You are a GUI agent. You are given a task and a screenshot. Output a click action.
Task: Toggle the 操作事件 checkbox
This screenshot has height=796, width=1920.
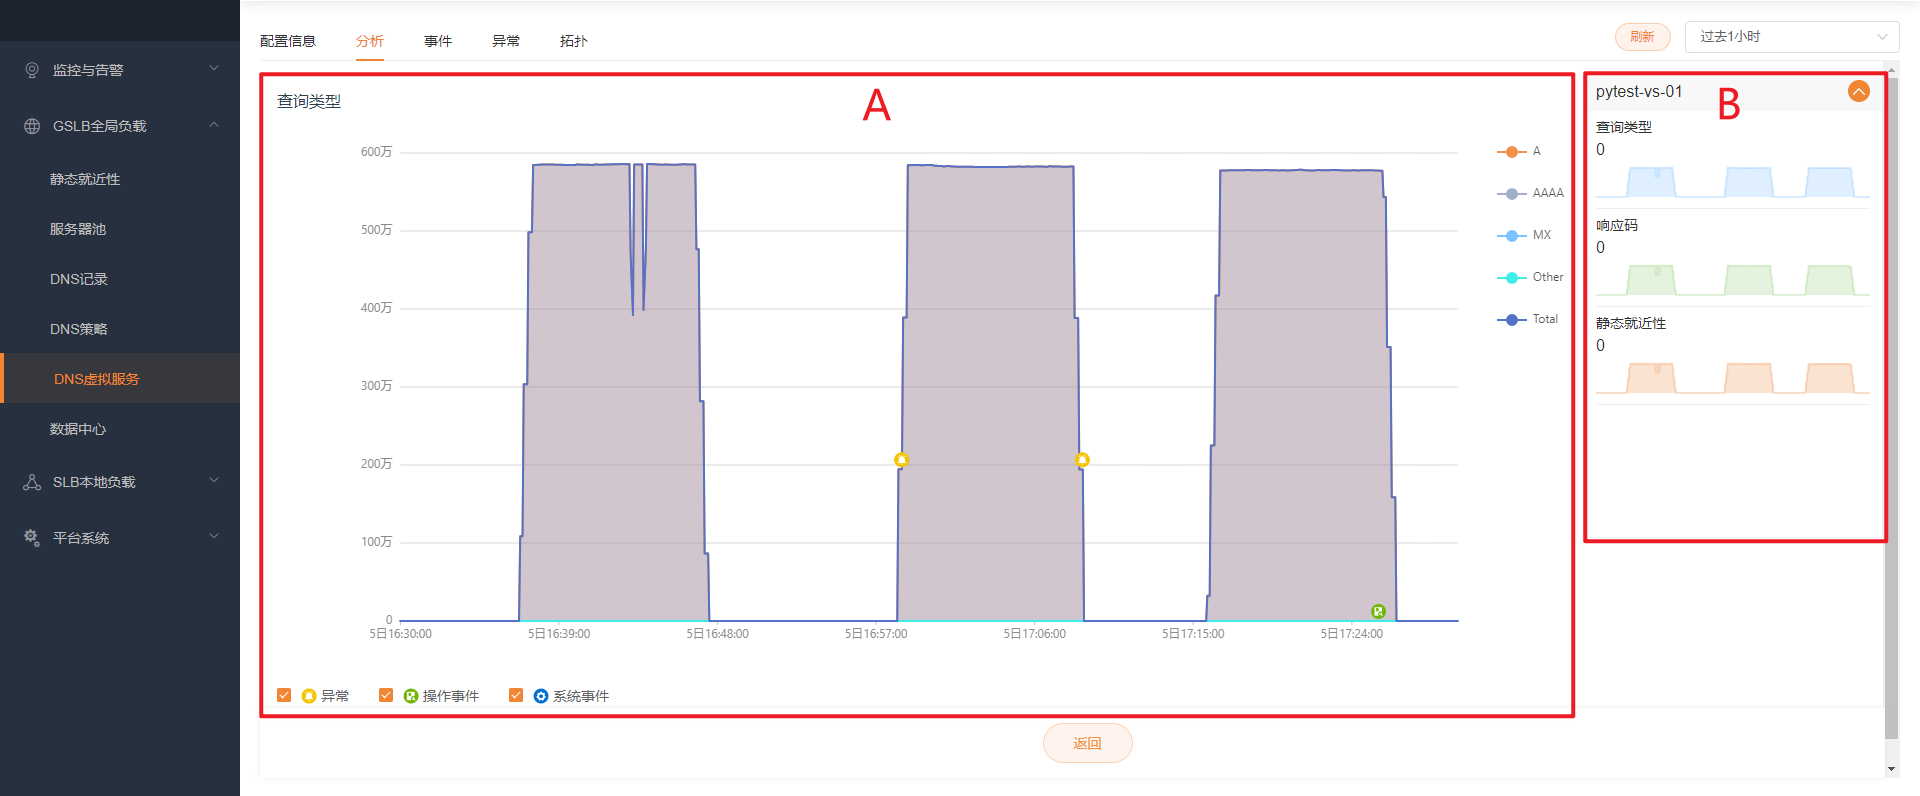386,695
